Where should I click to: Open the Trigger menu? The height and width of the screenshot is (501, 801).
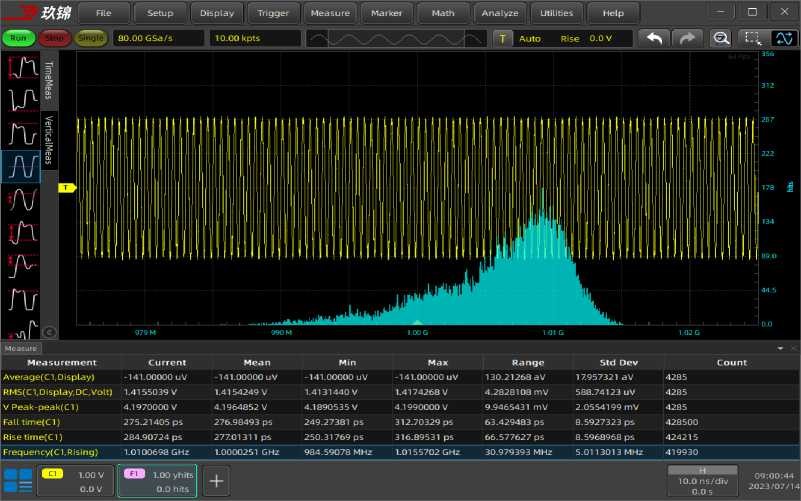pyautogui.click(x=272, y=13)
